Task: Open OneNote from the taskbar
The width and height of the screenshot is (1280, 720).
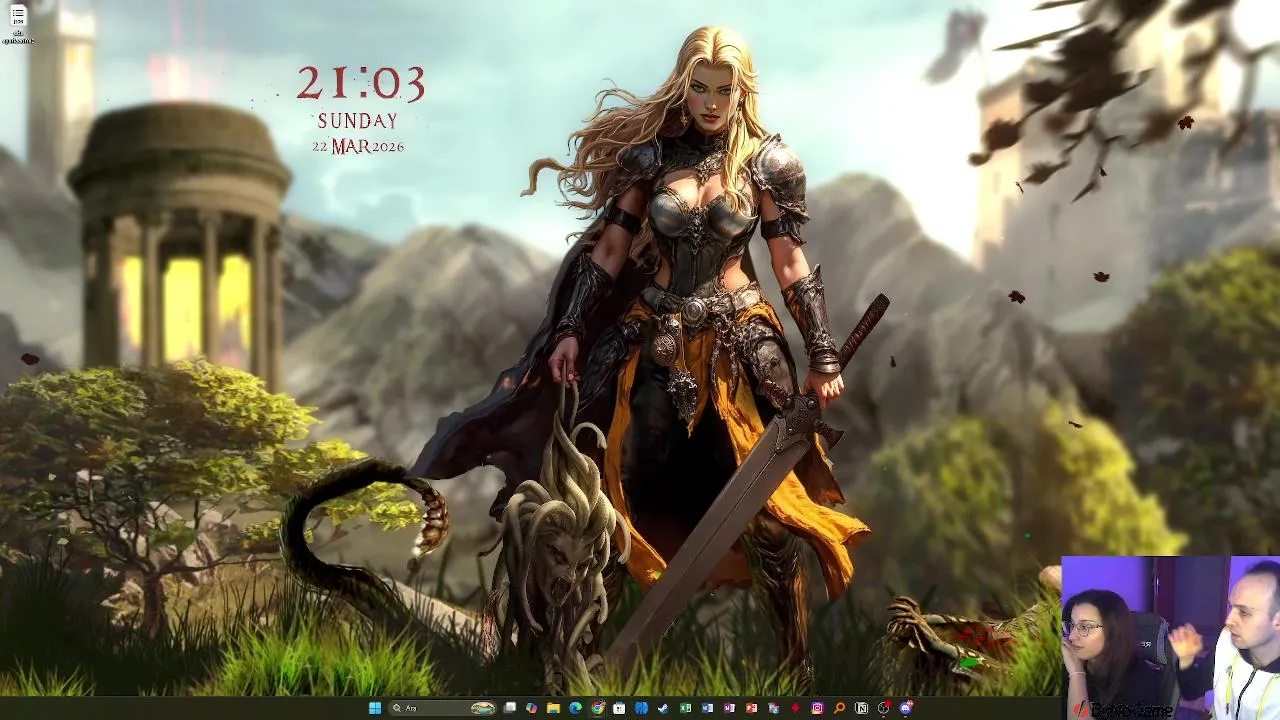Action: pos(729,708)
